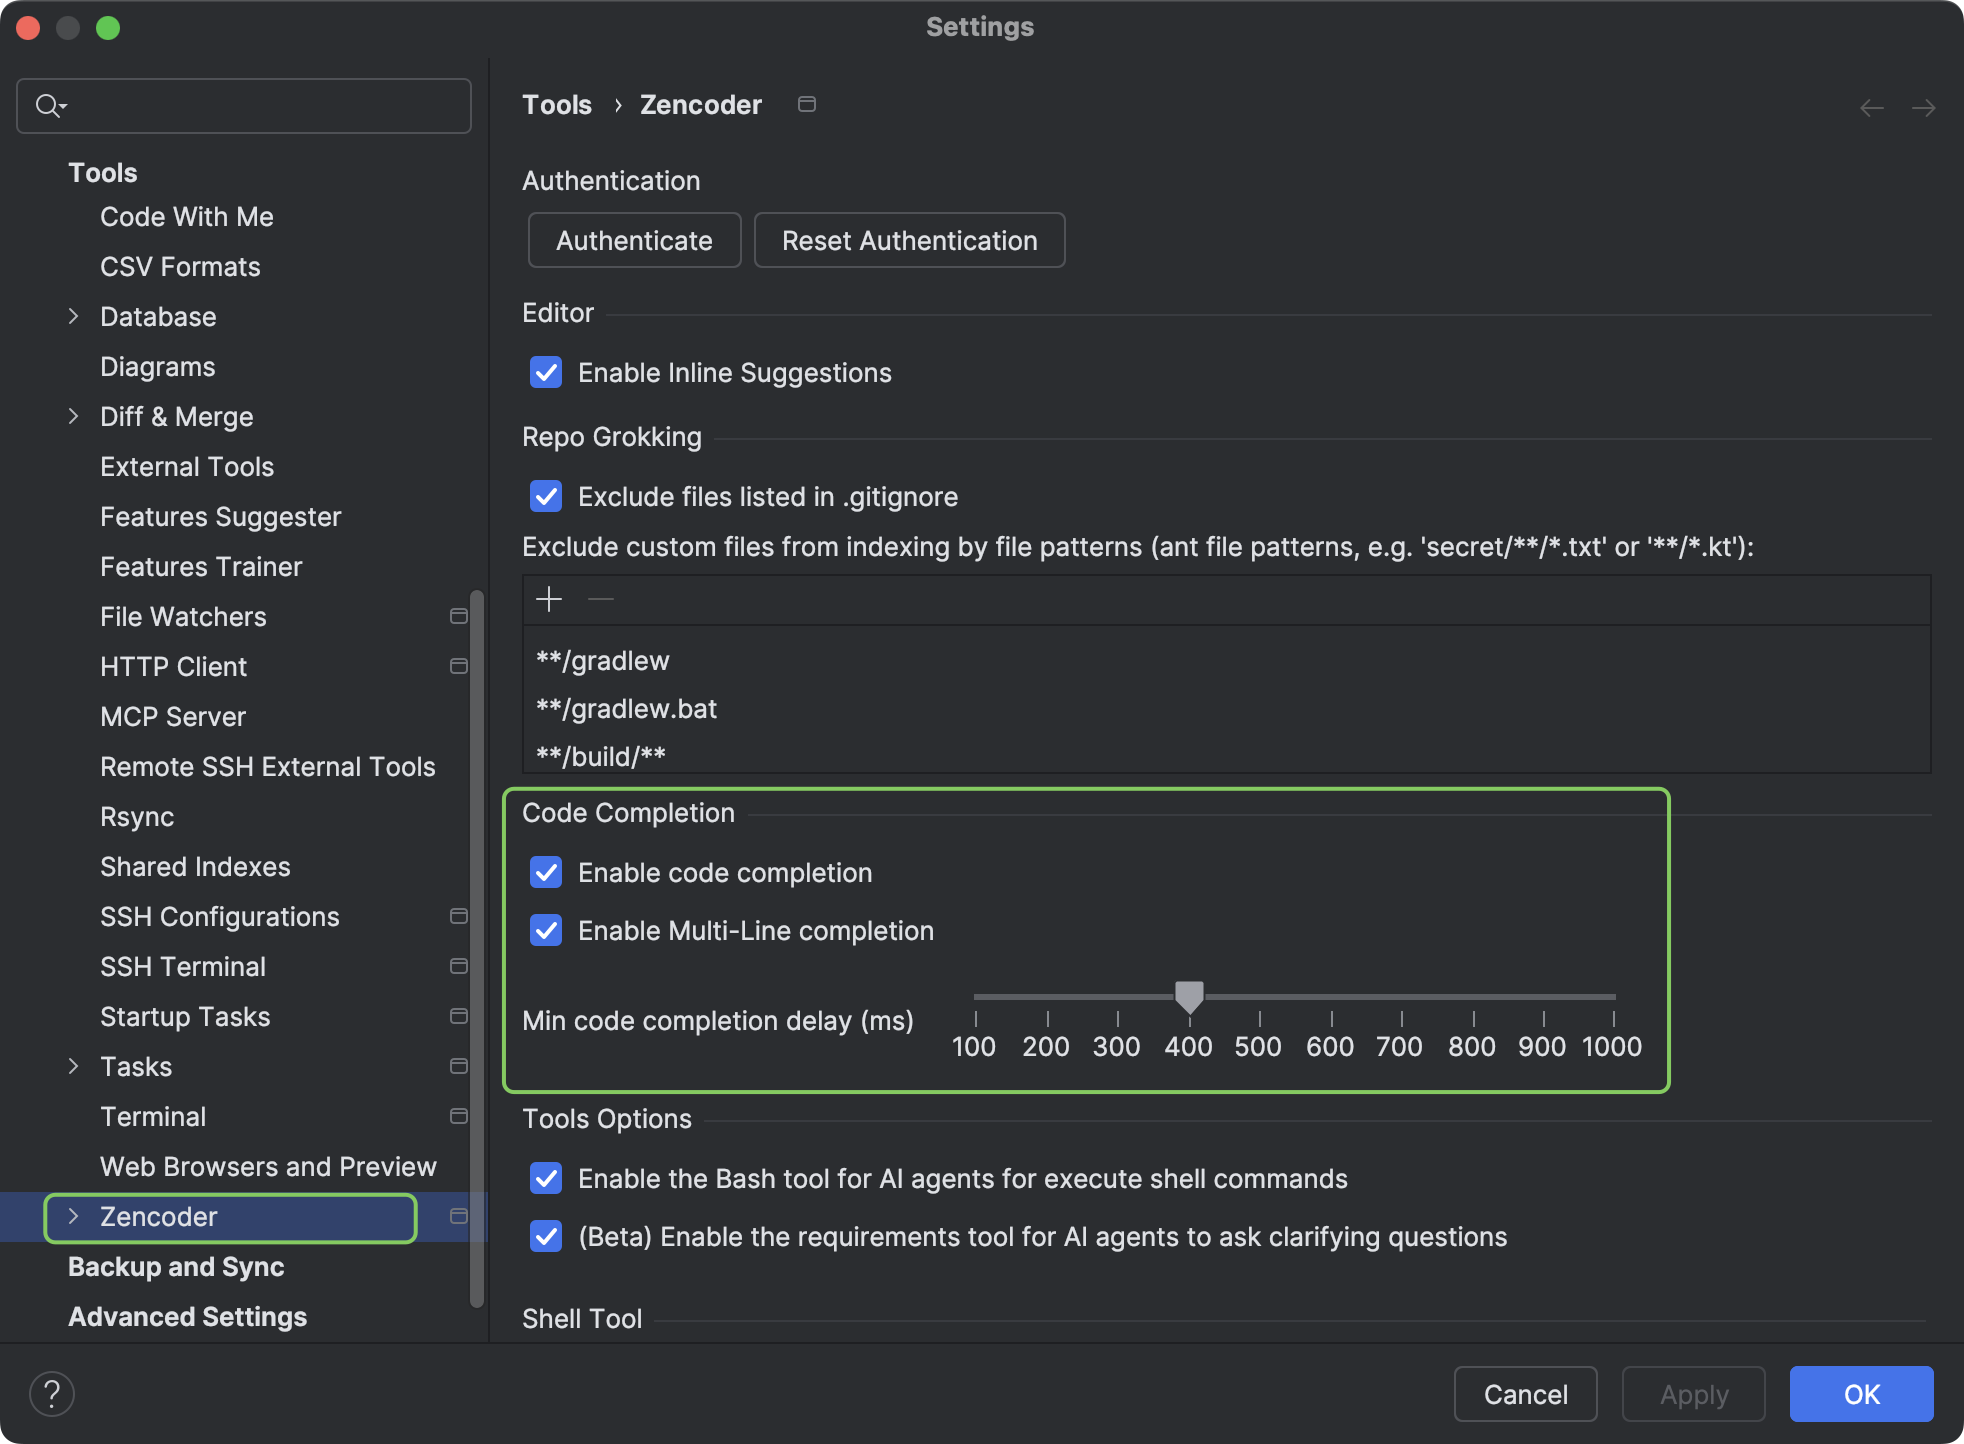Expand the Zencoder tree node
This screenshot has width=1964, height=1444.
[x=73, y=1217]
